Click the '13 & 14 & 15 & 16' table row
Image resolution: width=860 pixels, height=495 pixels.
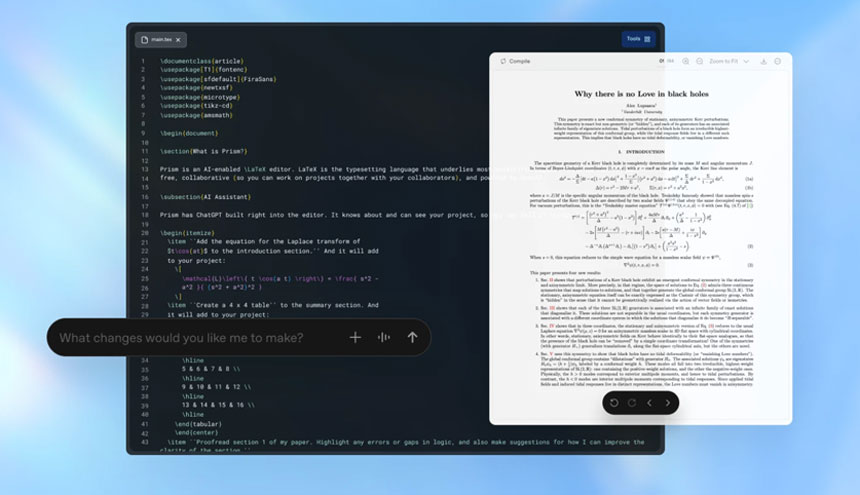pos(218,405)
